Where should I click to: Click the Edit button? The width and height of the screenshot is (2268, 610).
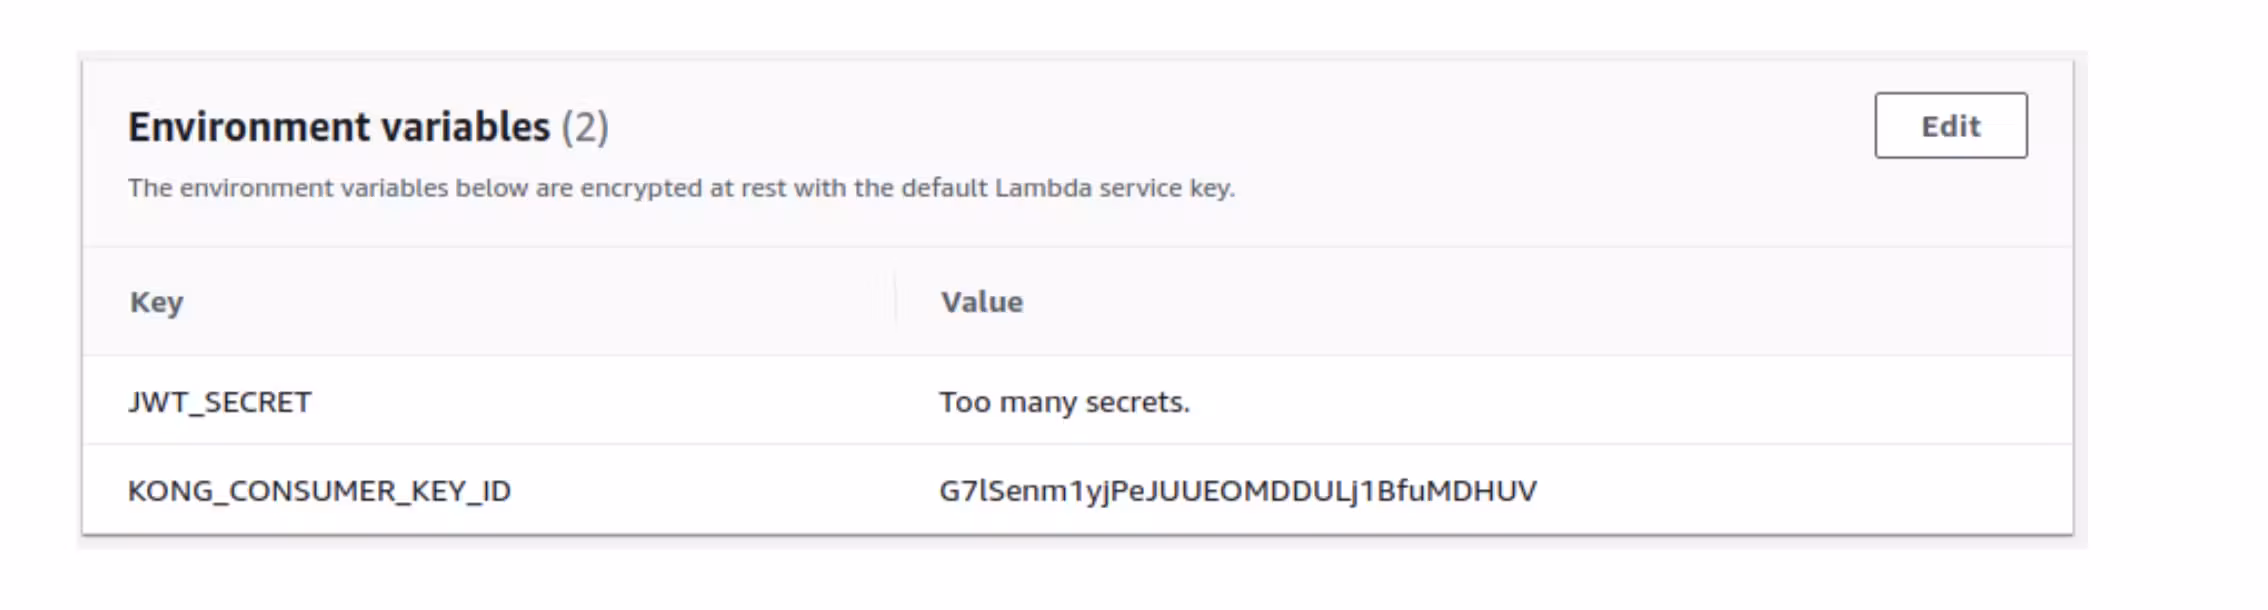coord(1950,126)
